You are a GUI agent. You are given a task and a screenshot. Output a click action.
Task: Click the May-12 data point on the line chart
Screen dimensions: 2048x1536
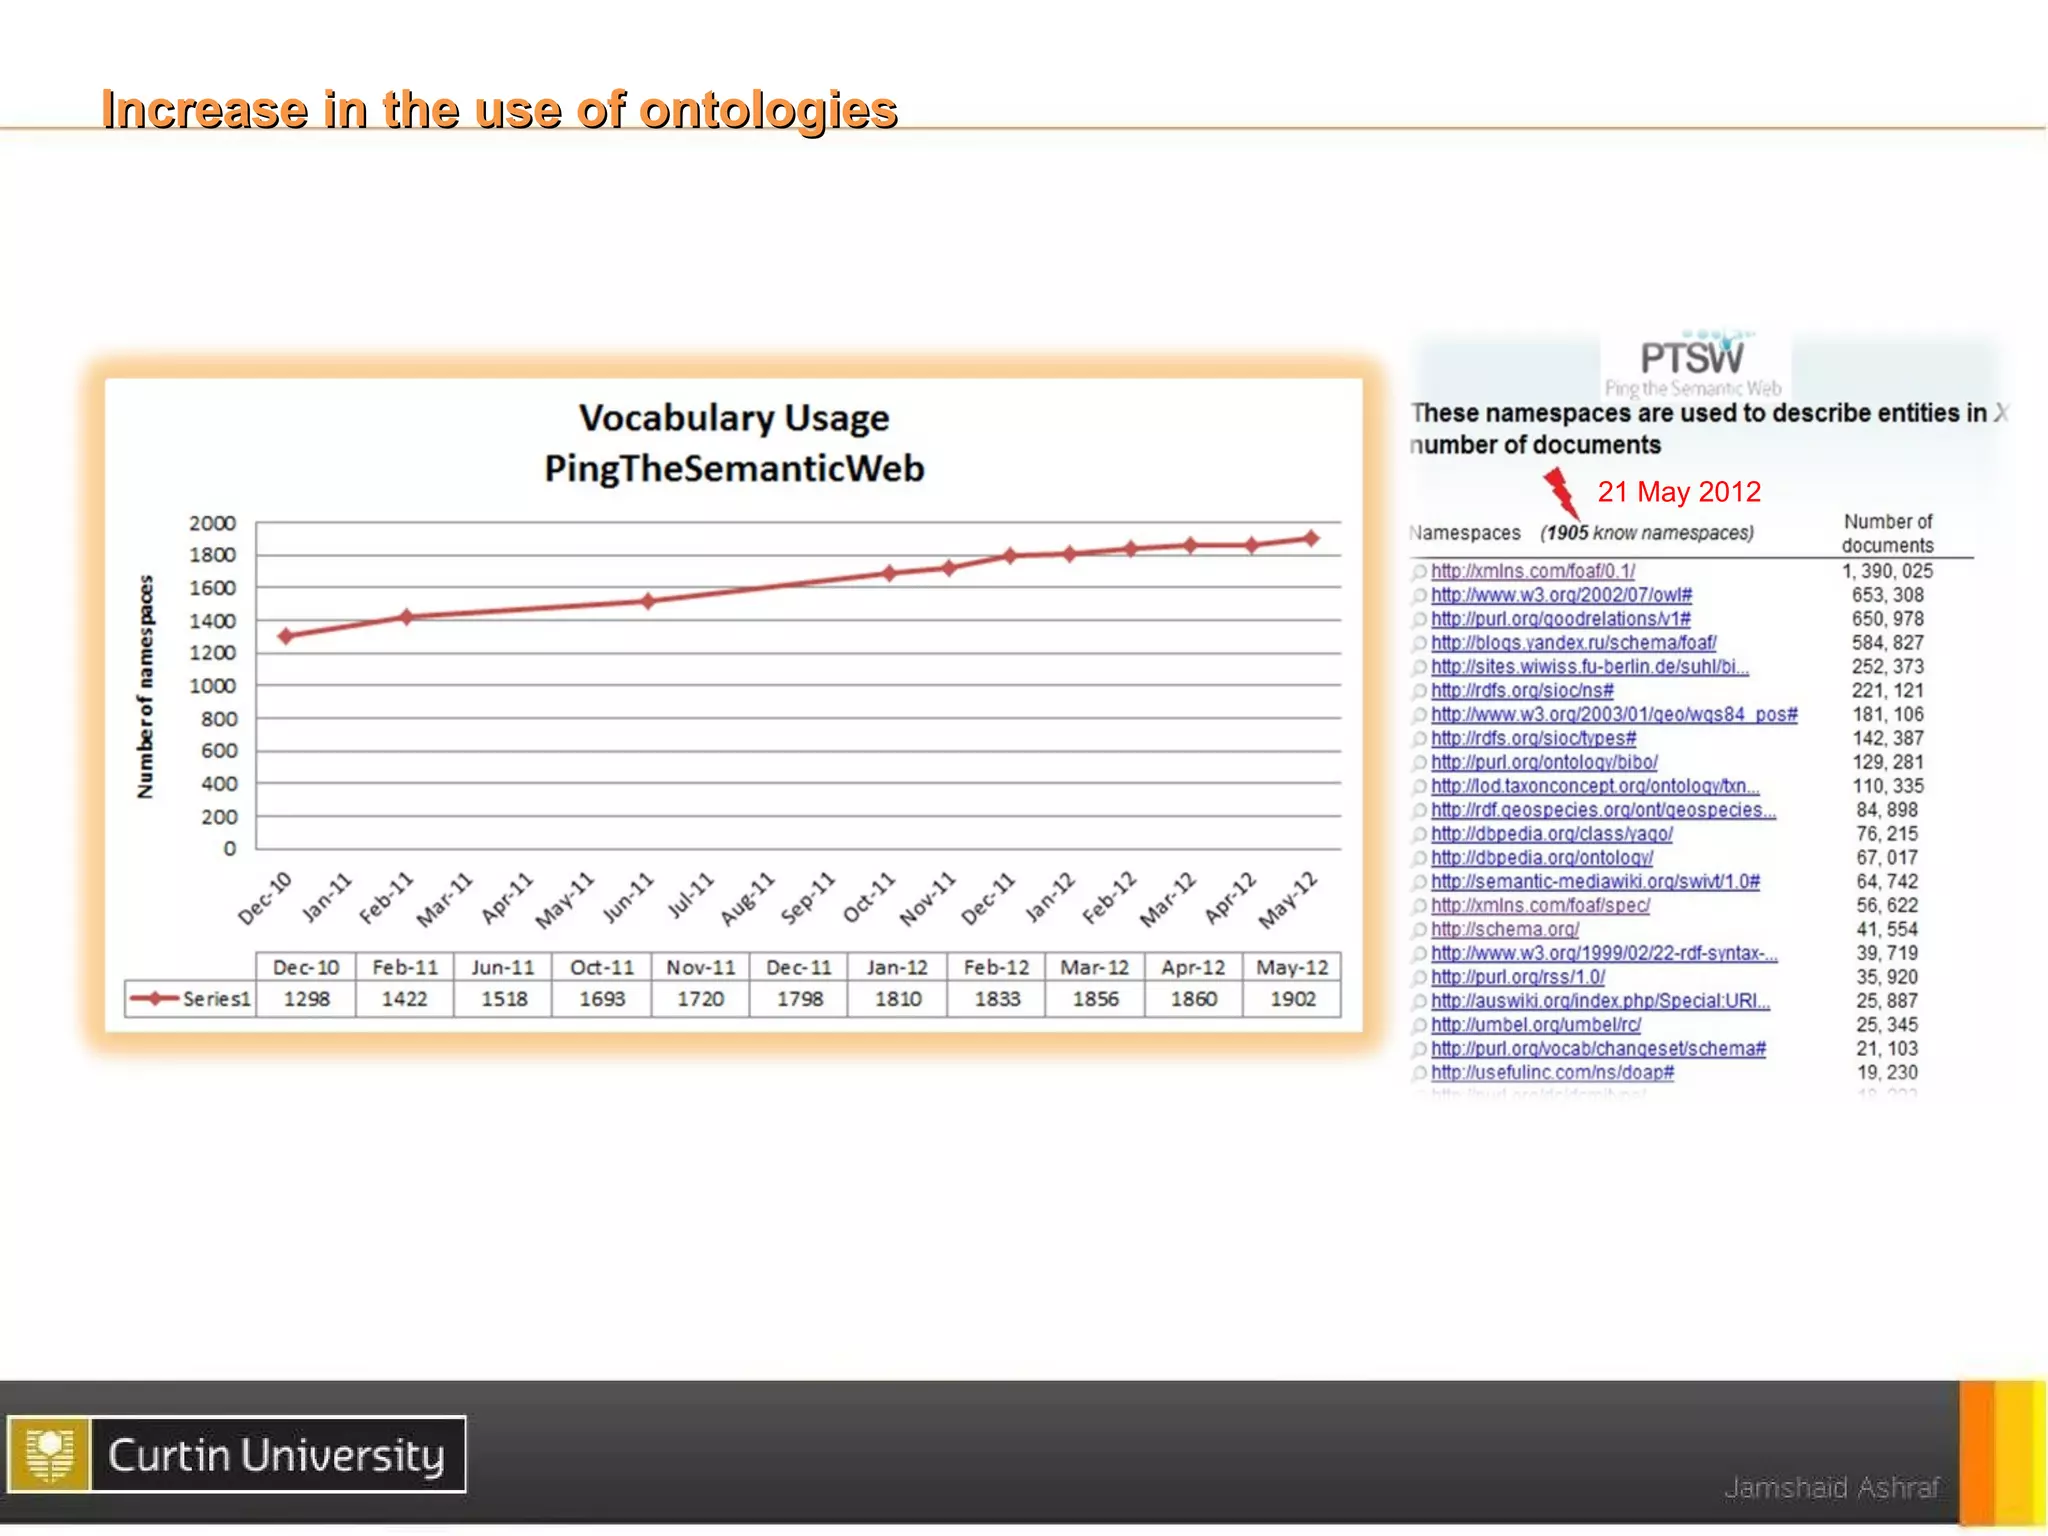coord(1312,538)
